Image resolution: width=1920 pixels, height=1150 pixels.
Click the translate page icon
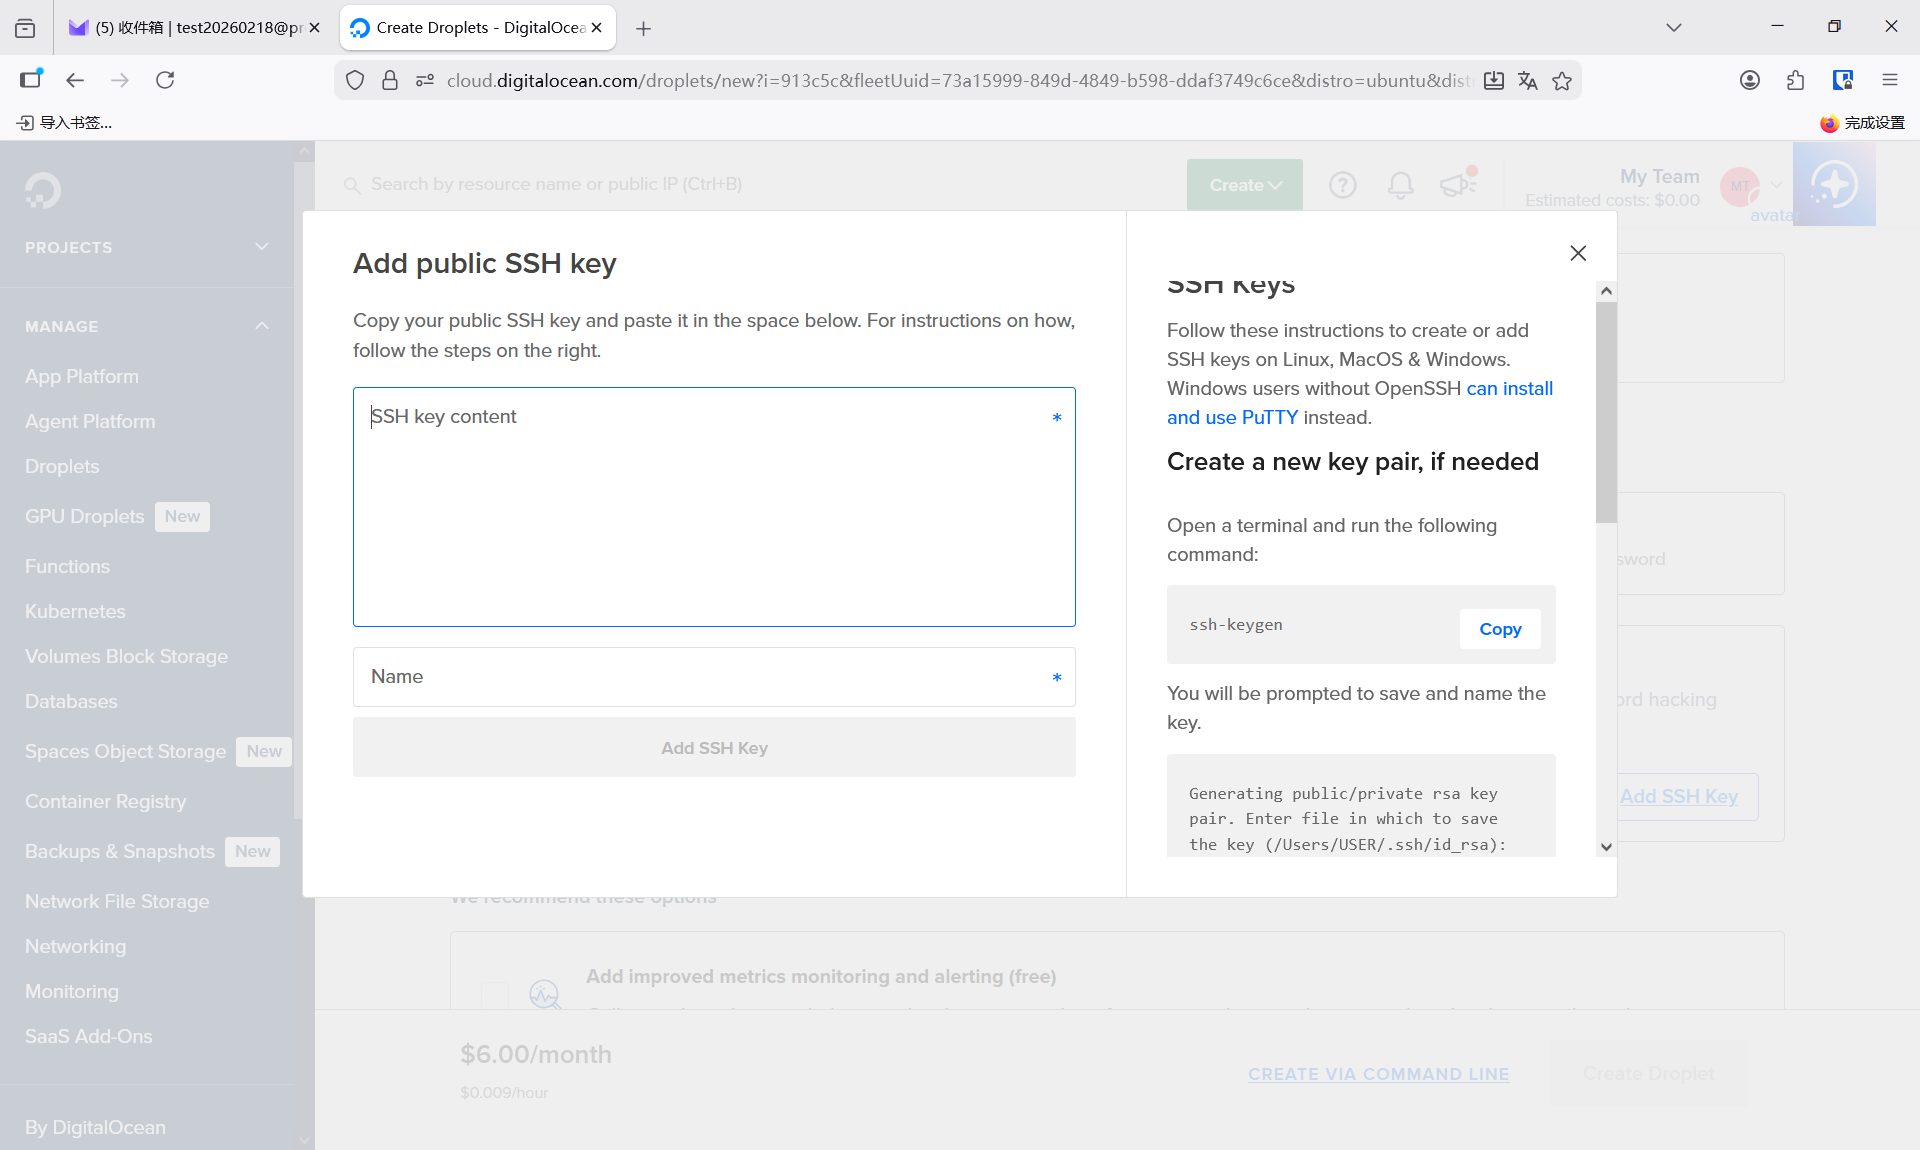pyautogui.click(x=1527, y=81)
